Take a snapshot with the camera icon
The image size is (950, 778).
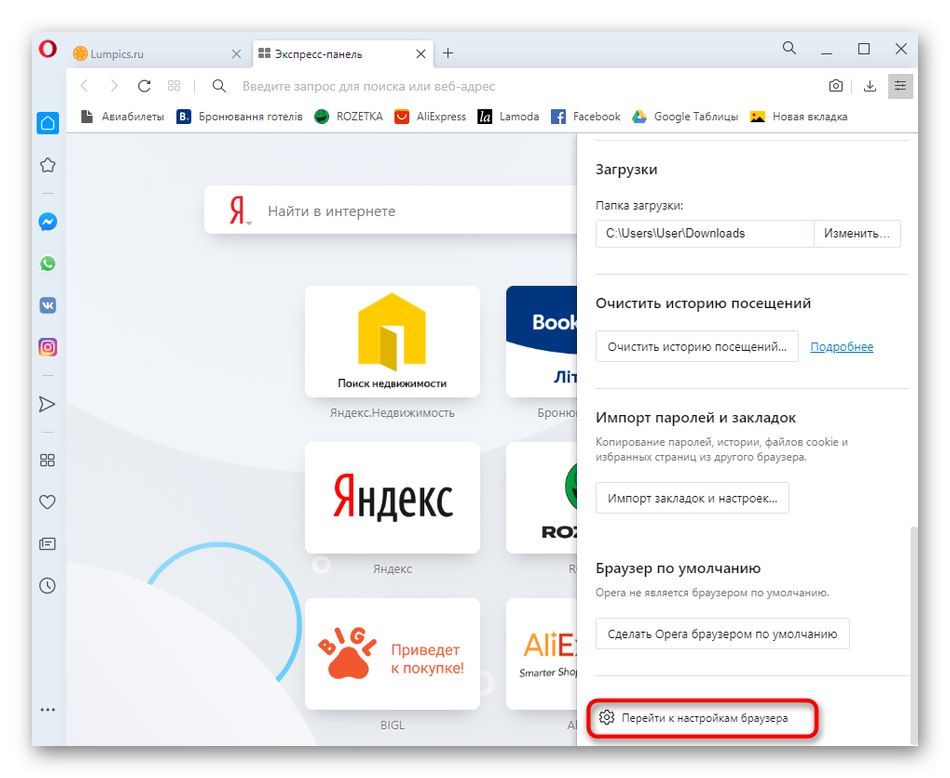(x=835, y=86)
